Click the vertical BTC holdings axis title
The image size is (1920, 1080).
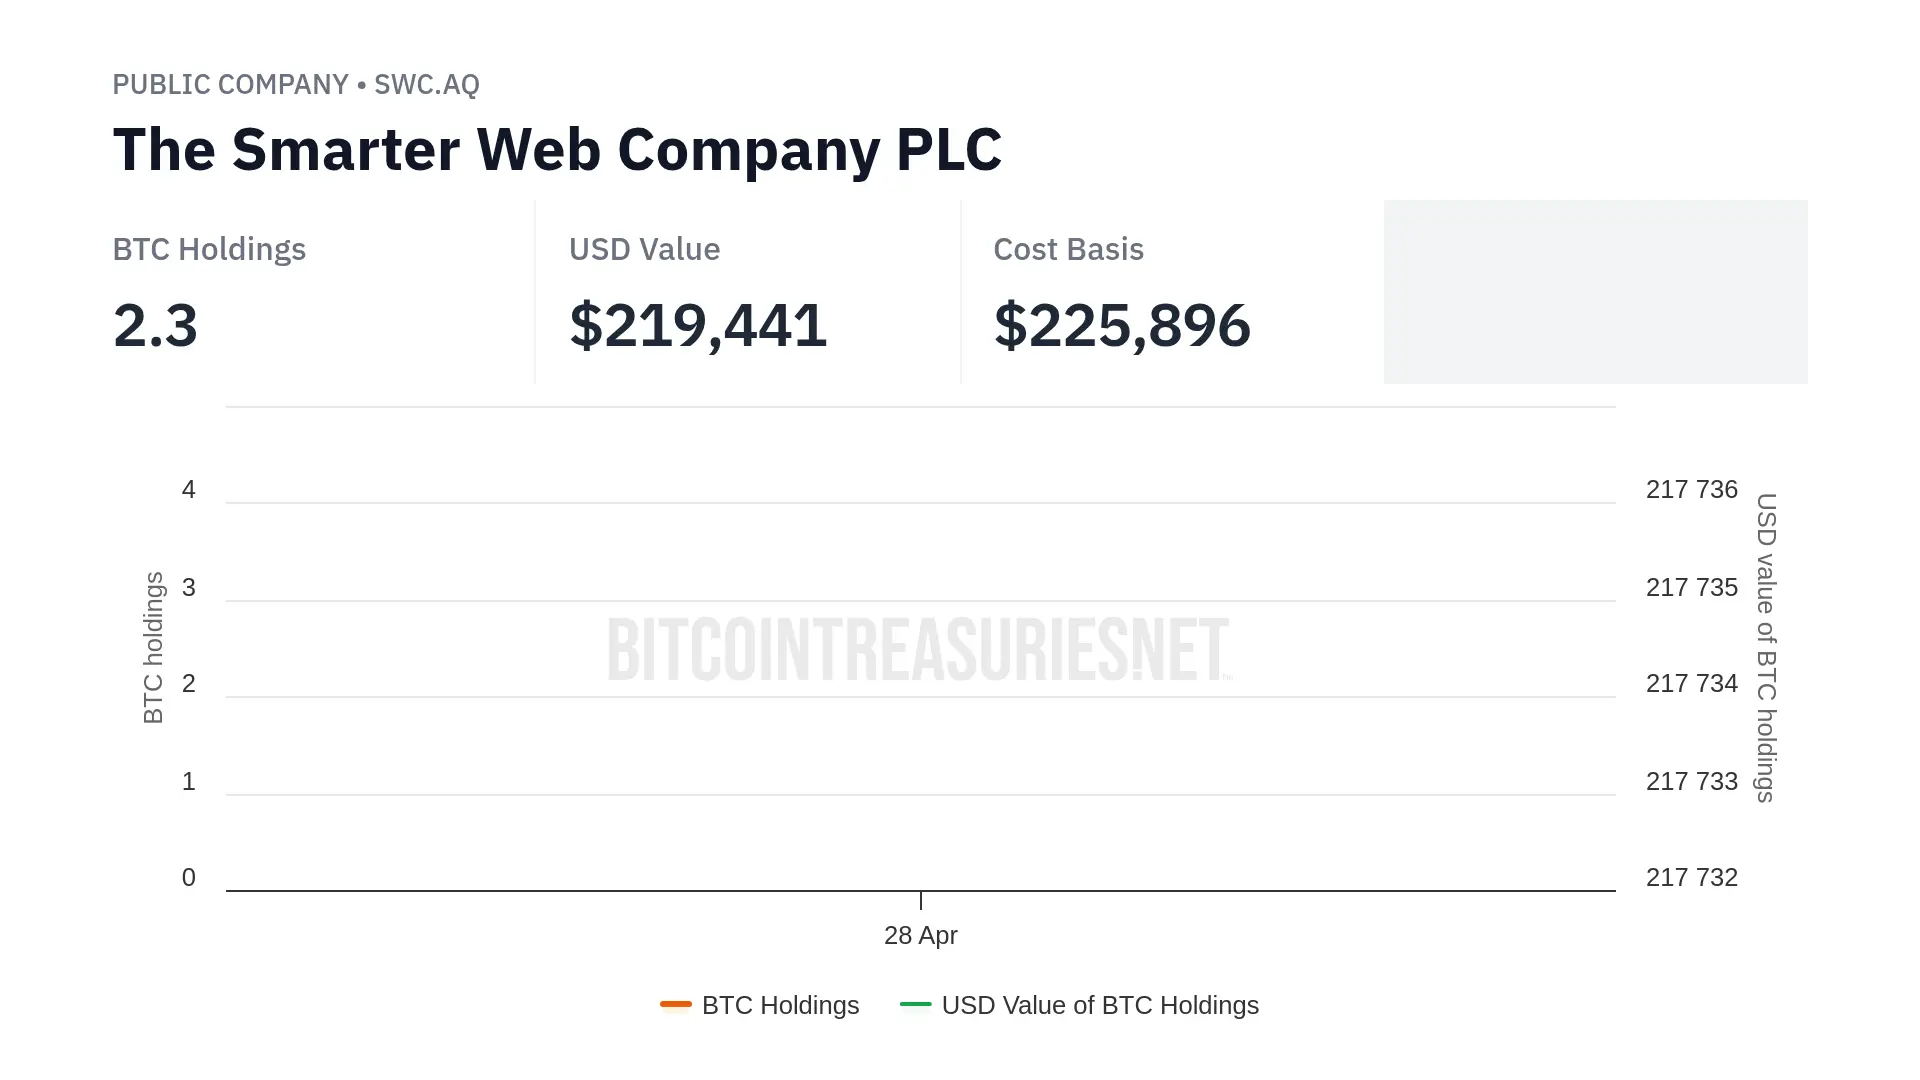(153, 647)
